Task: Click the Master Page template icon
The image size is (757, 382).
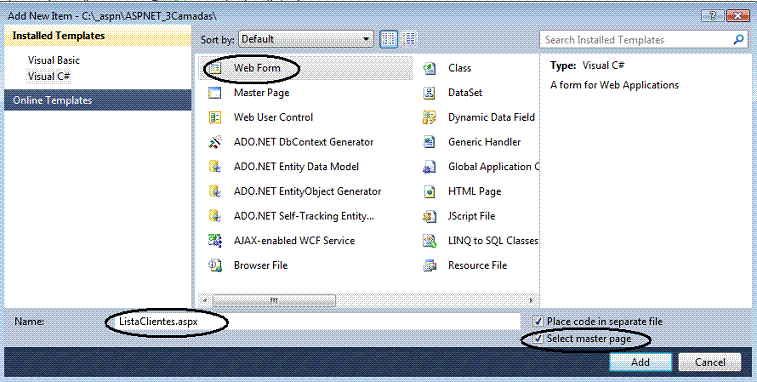Action: click(215, 93)
